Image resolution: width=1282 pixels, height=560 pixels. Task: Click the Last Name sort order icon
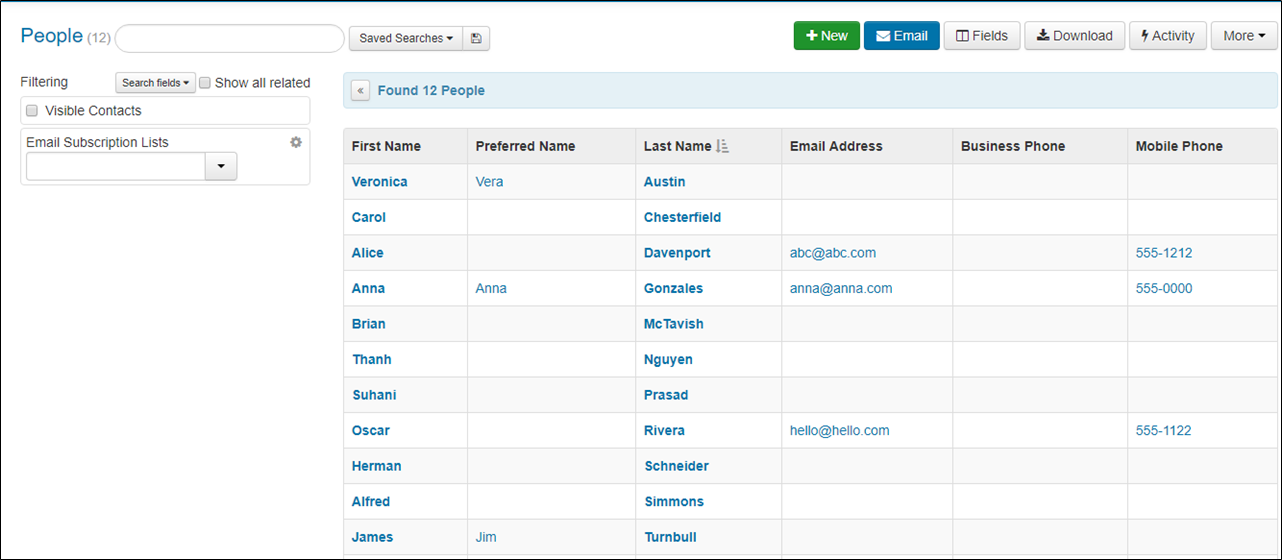pos(723,146)
